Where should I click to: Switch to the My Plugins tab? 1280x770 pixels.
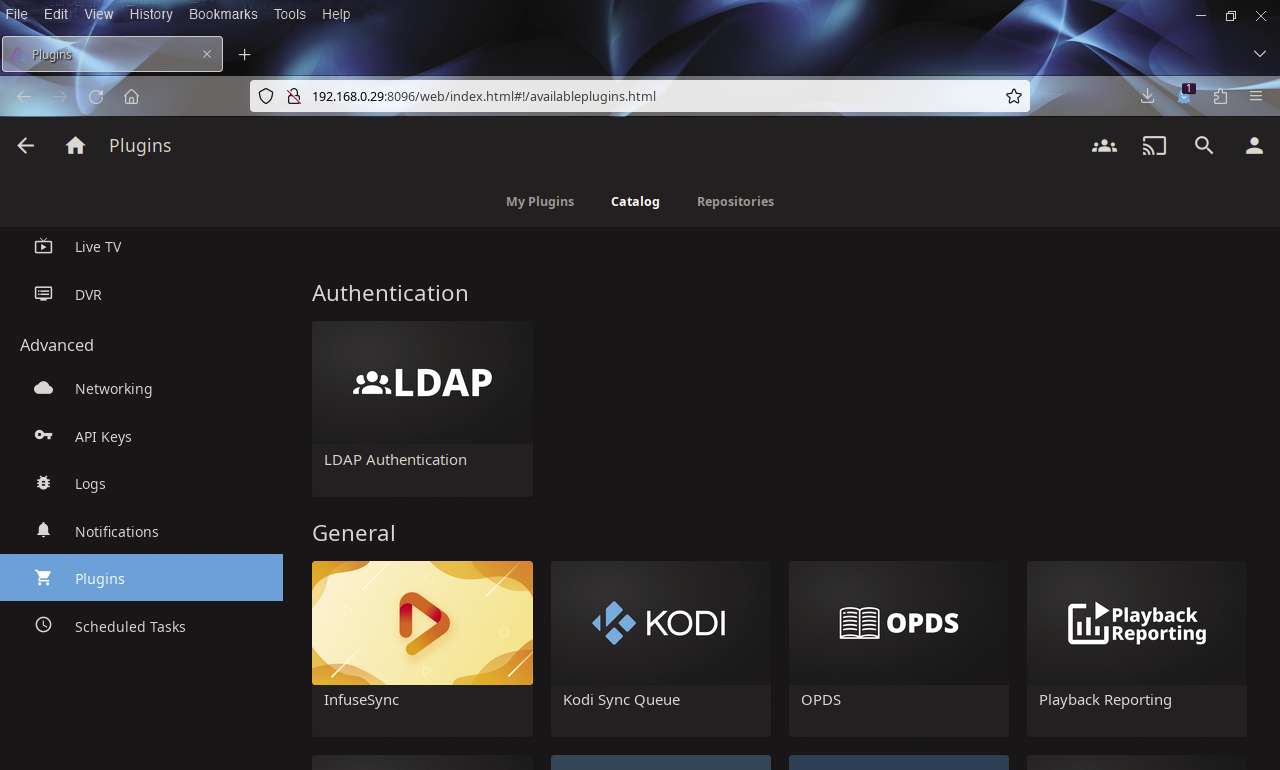coord(540,201)
